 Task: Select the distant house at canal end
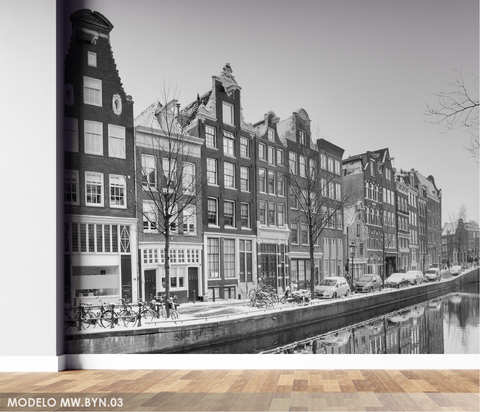(x=461, y=241)
